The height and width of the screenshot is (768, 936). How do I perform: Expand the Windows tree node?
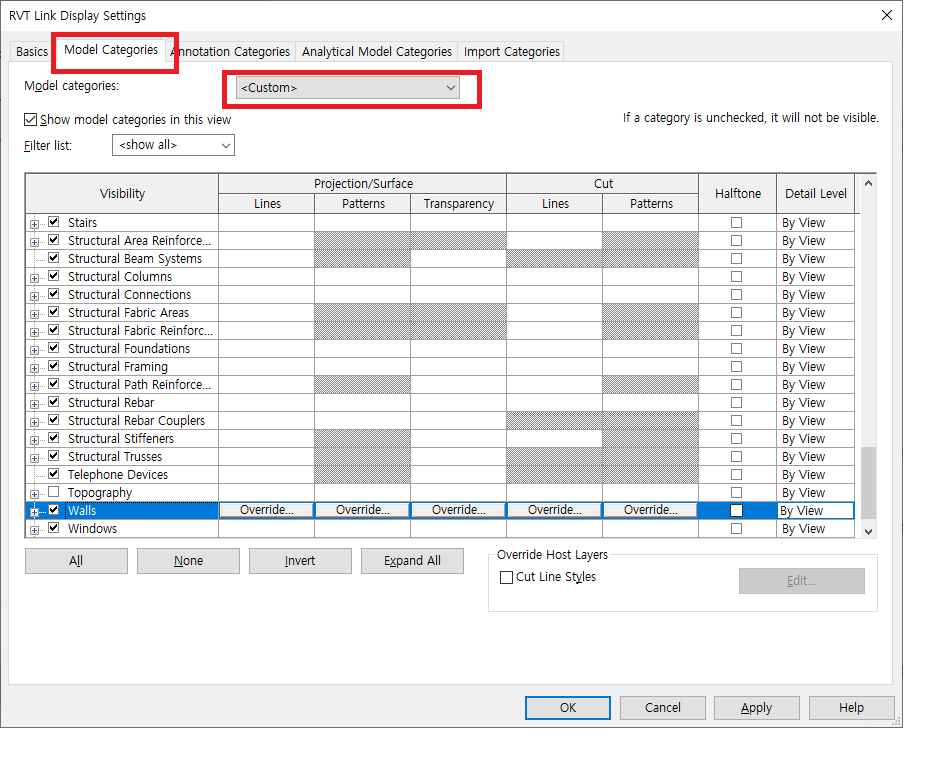(35, 530)
